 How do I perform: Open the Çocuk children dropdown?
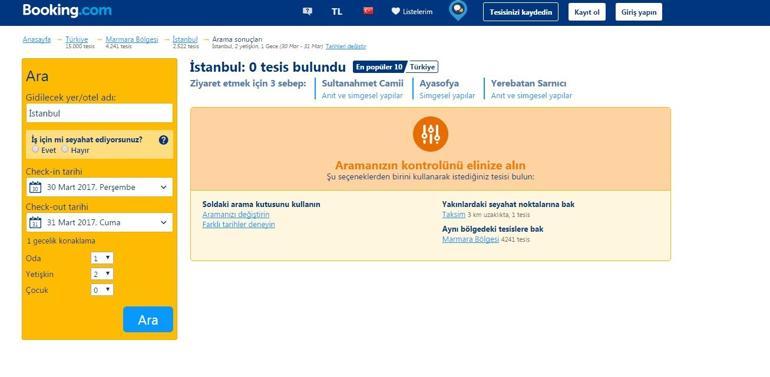(102, 290)
